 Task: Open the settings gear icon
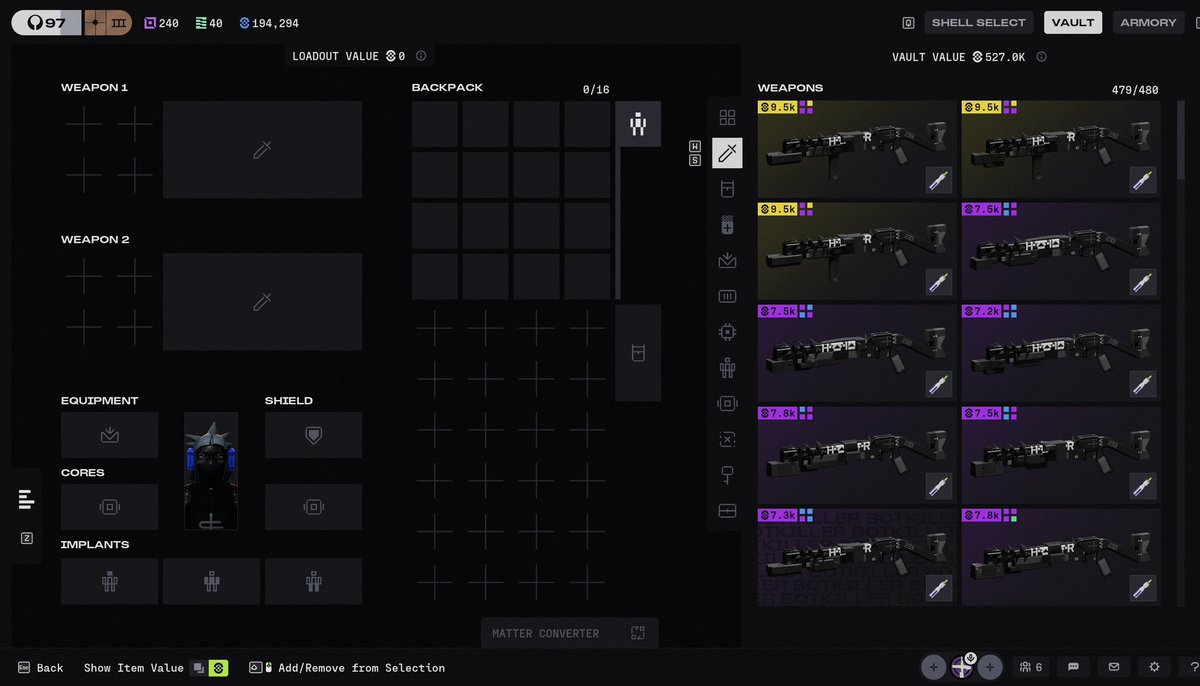point(1154,667)
